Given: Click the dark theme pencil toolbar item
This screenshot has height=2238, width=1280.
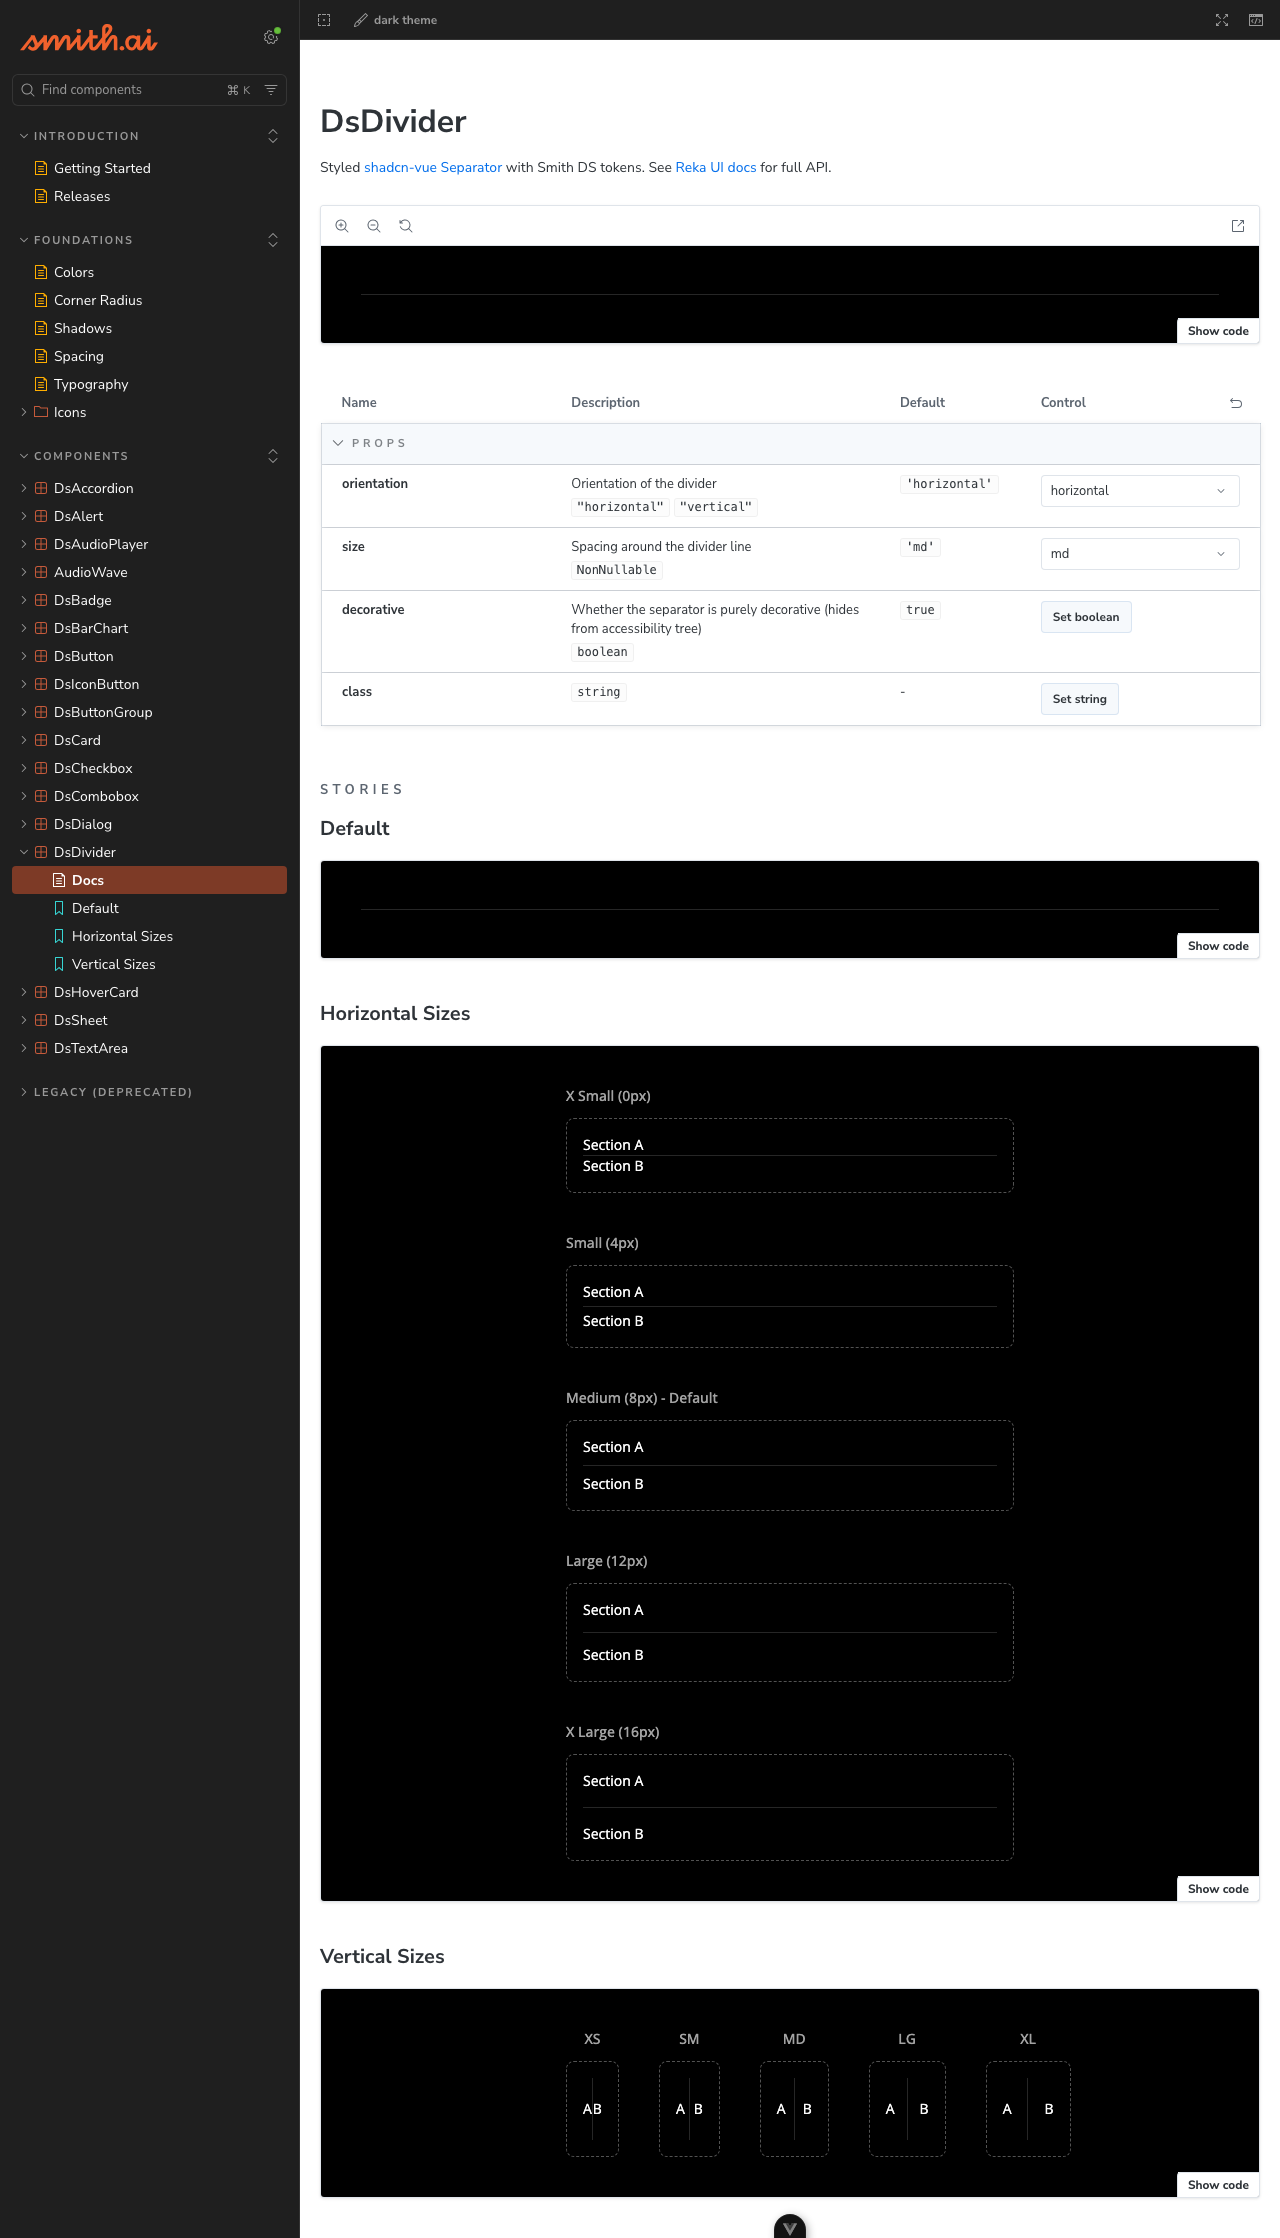Looking at the screenshot, I should [x=396, y=20].
